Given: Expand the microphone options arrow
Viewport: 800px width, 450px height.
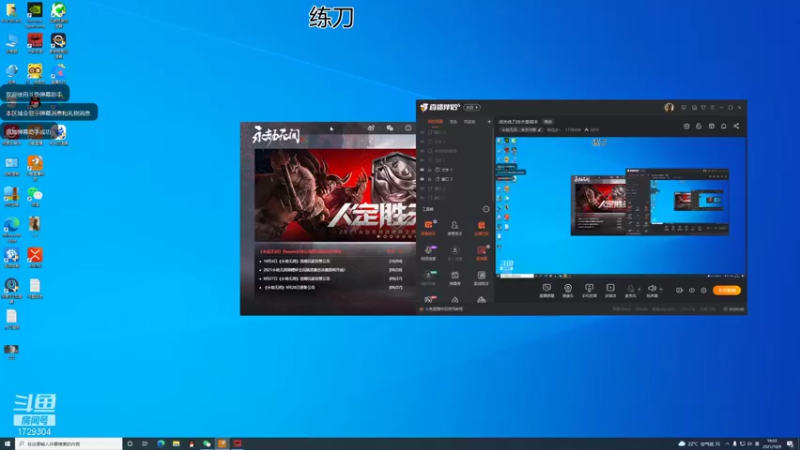Looking at the screenshot, I should click(x=639, y=289).
